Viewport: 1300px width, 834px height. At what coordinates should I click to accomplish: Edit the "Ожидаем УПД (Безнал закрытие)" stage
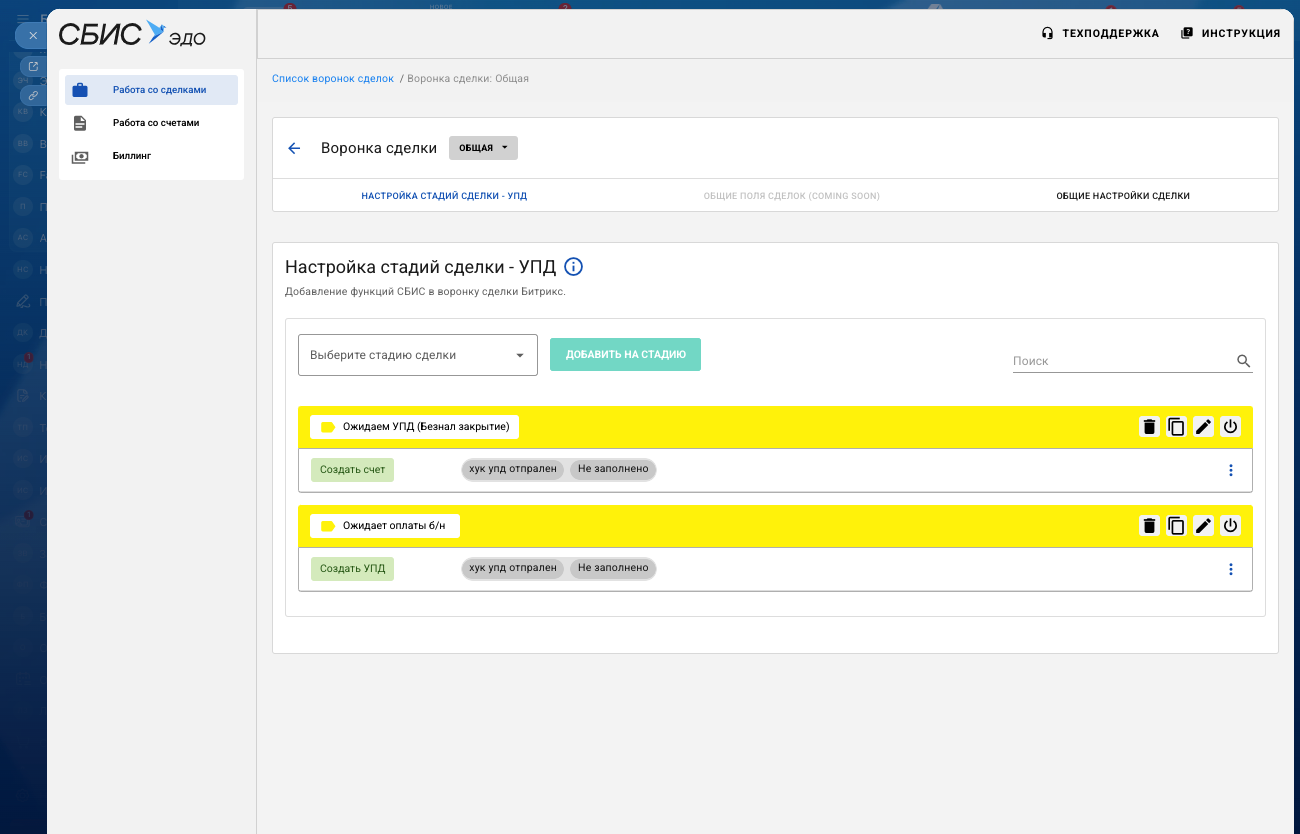click(x=1203, y=427)
